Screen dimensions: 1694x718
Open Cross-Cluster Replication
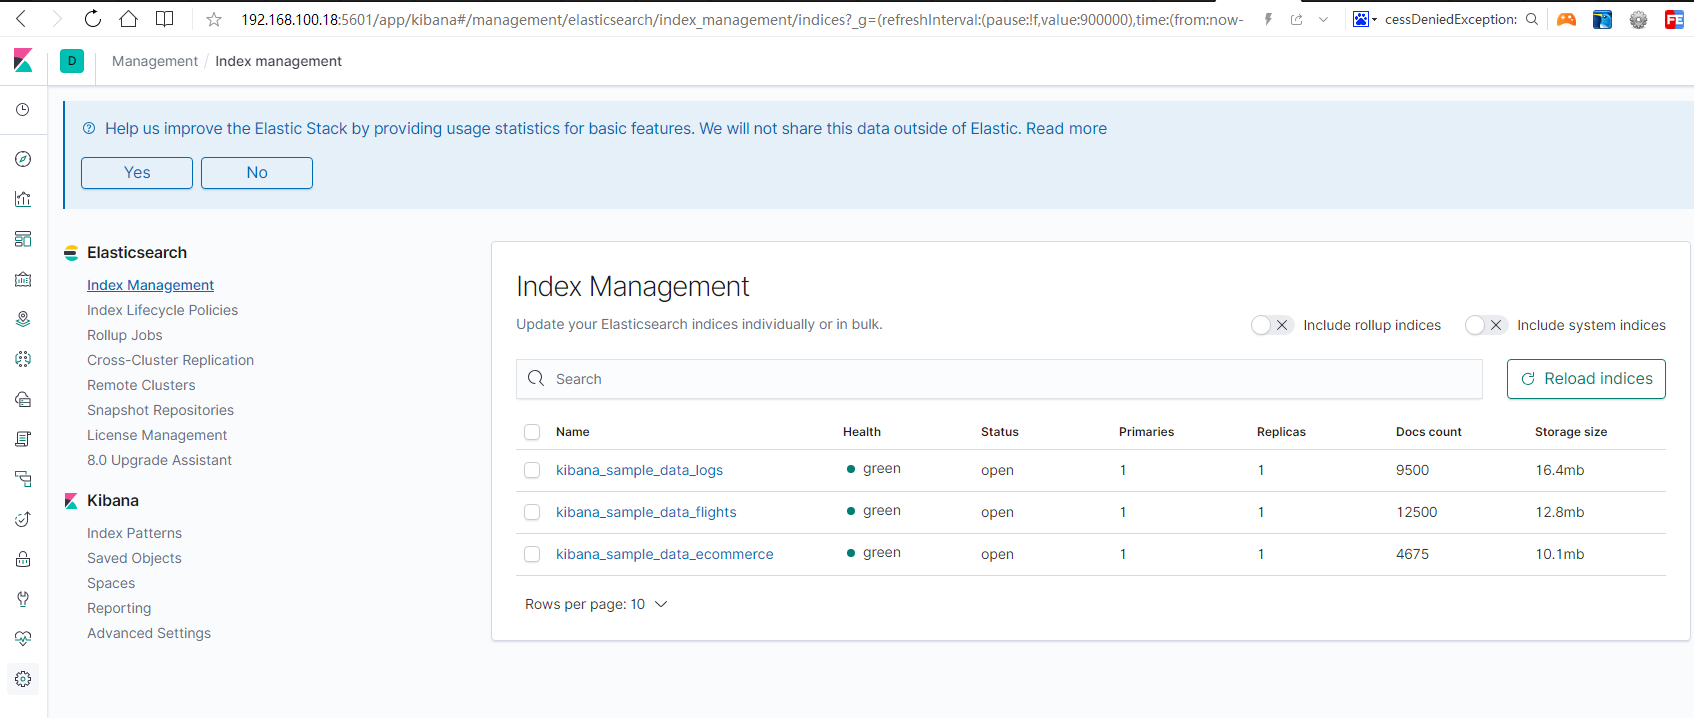170,360
